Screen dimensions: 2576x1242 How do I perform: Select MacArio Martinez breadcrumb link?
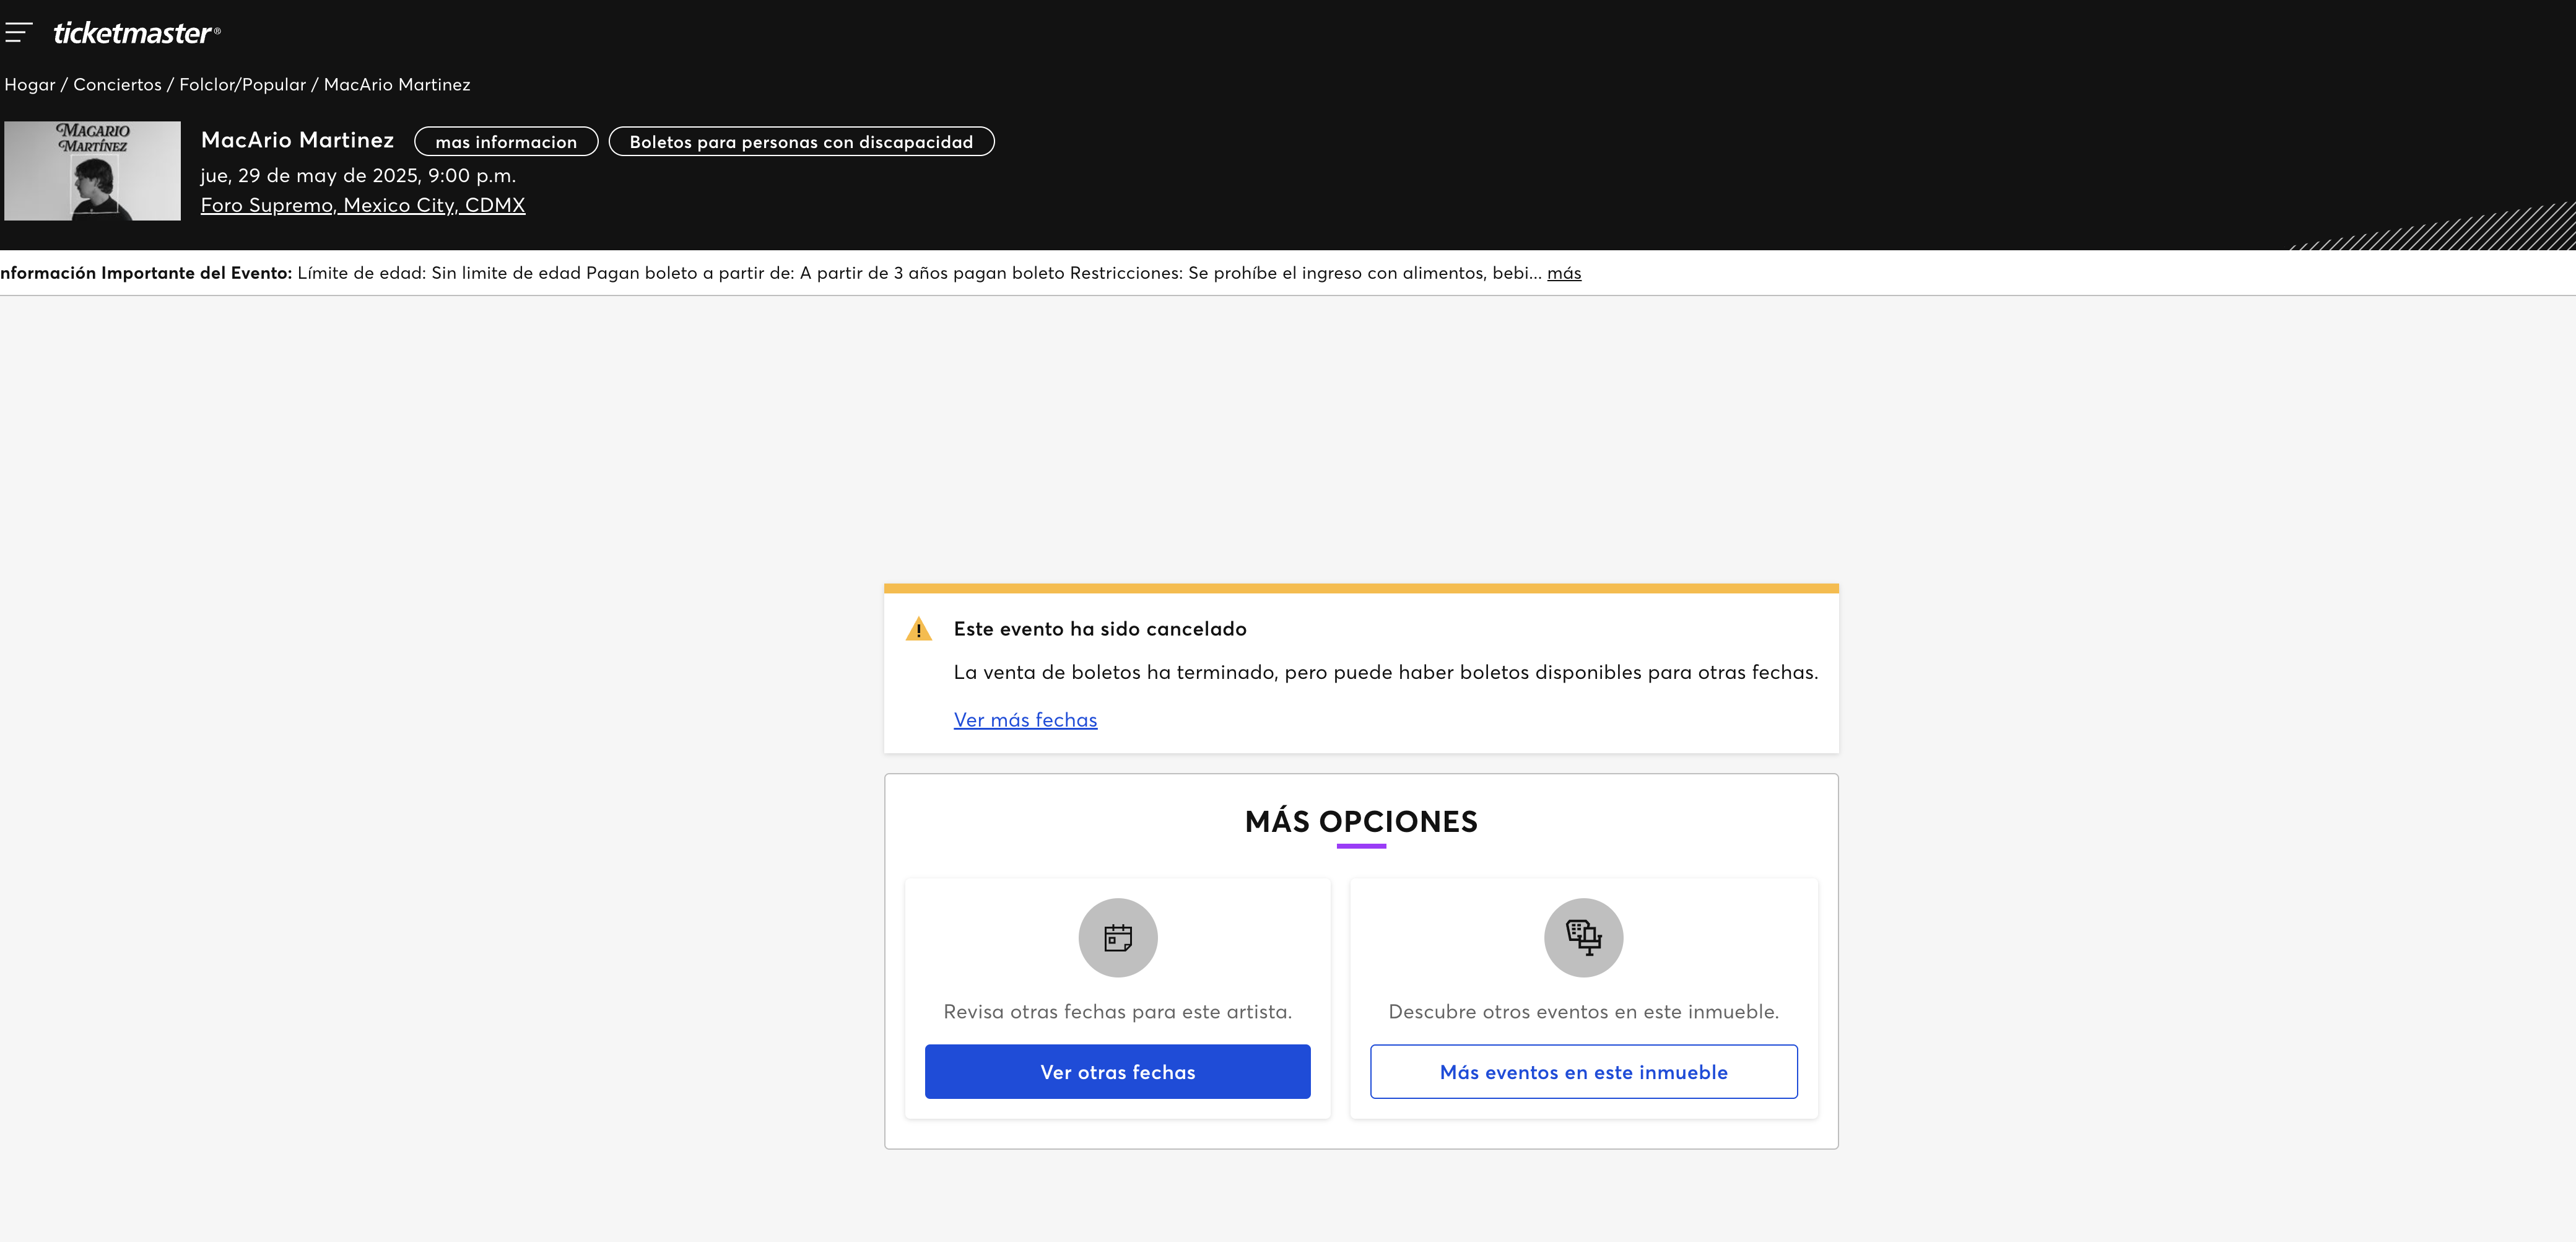point(397,85)
